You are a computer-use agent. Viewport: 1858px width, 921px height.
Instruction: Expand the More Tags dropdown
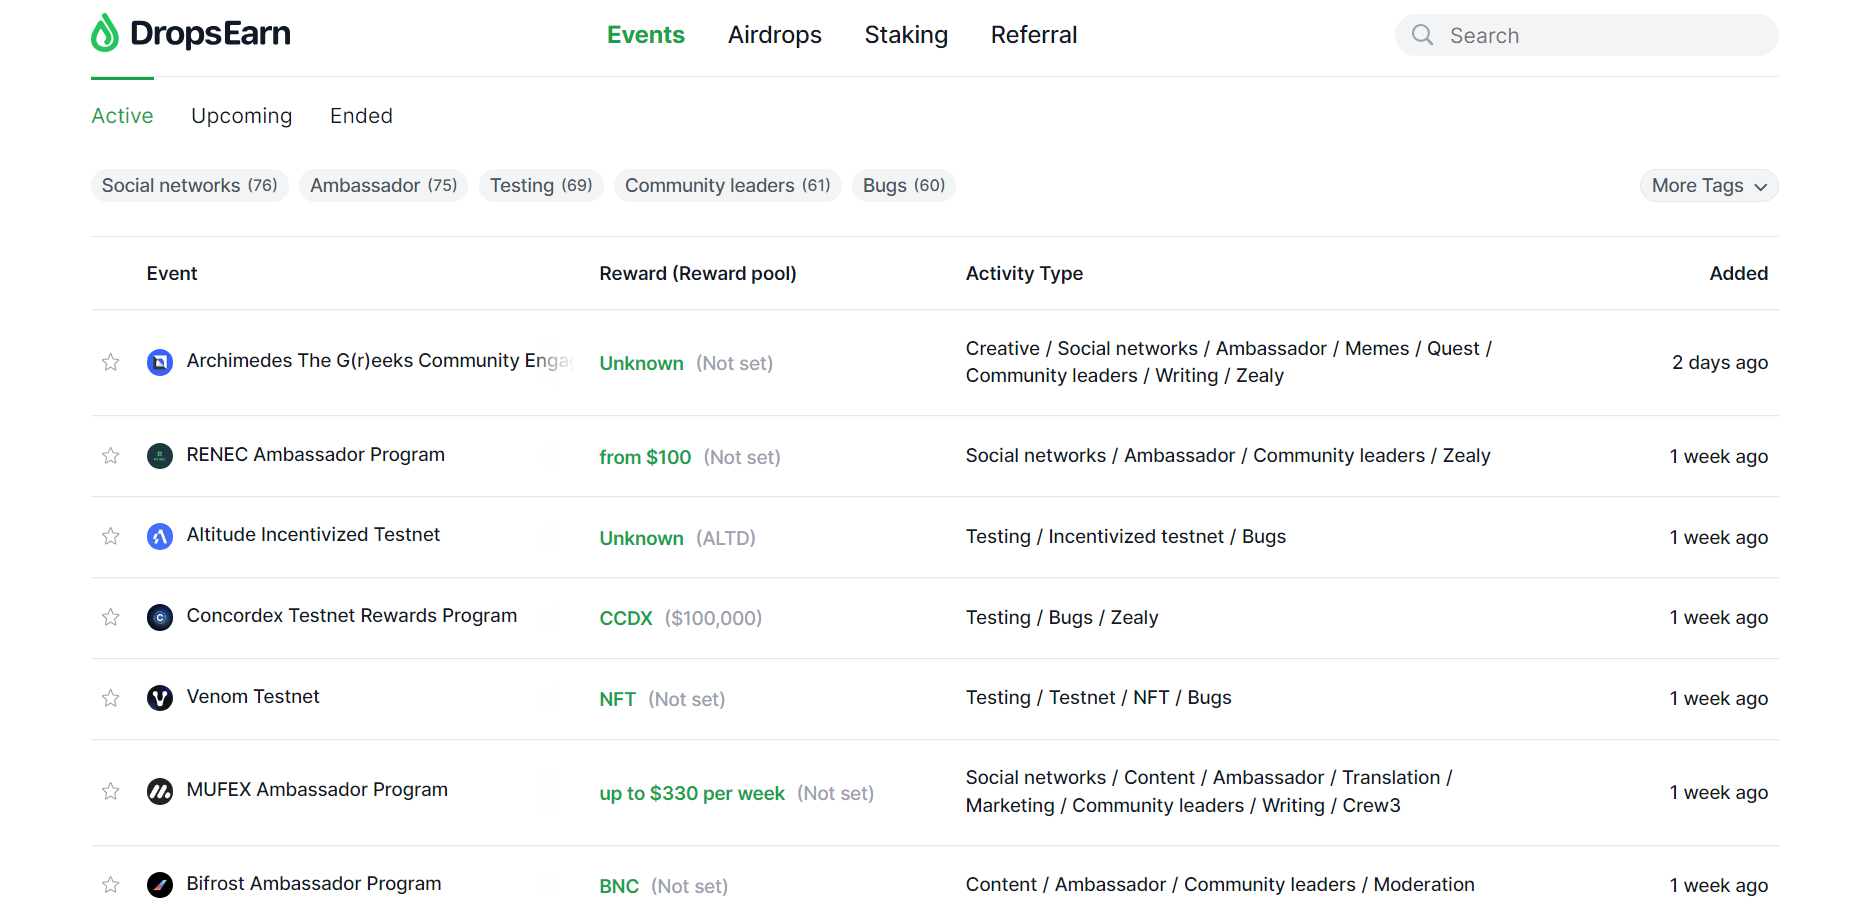(x=1709, y=186)
